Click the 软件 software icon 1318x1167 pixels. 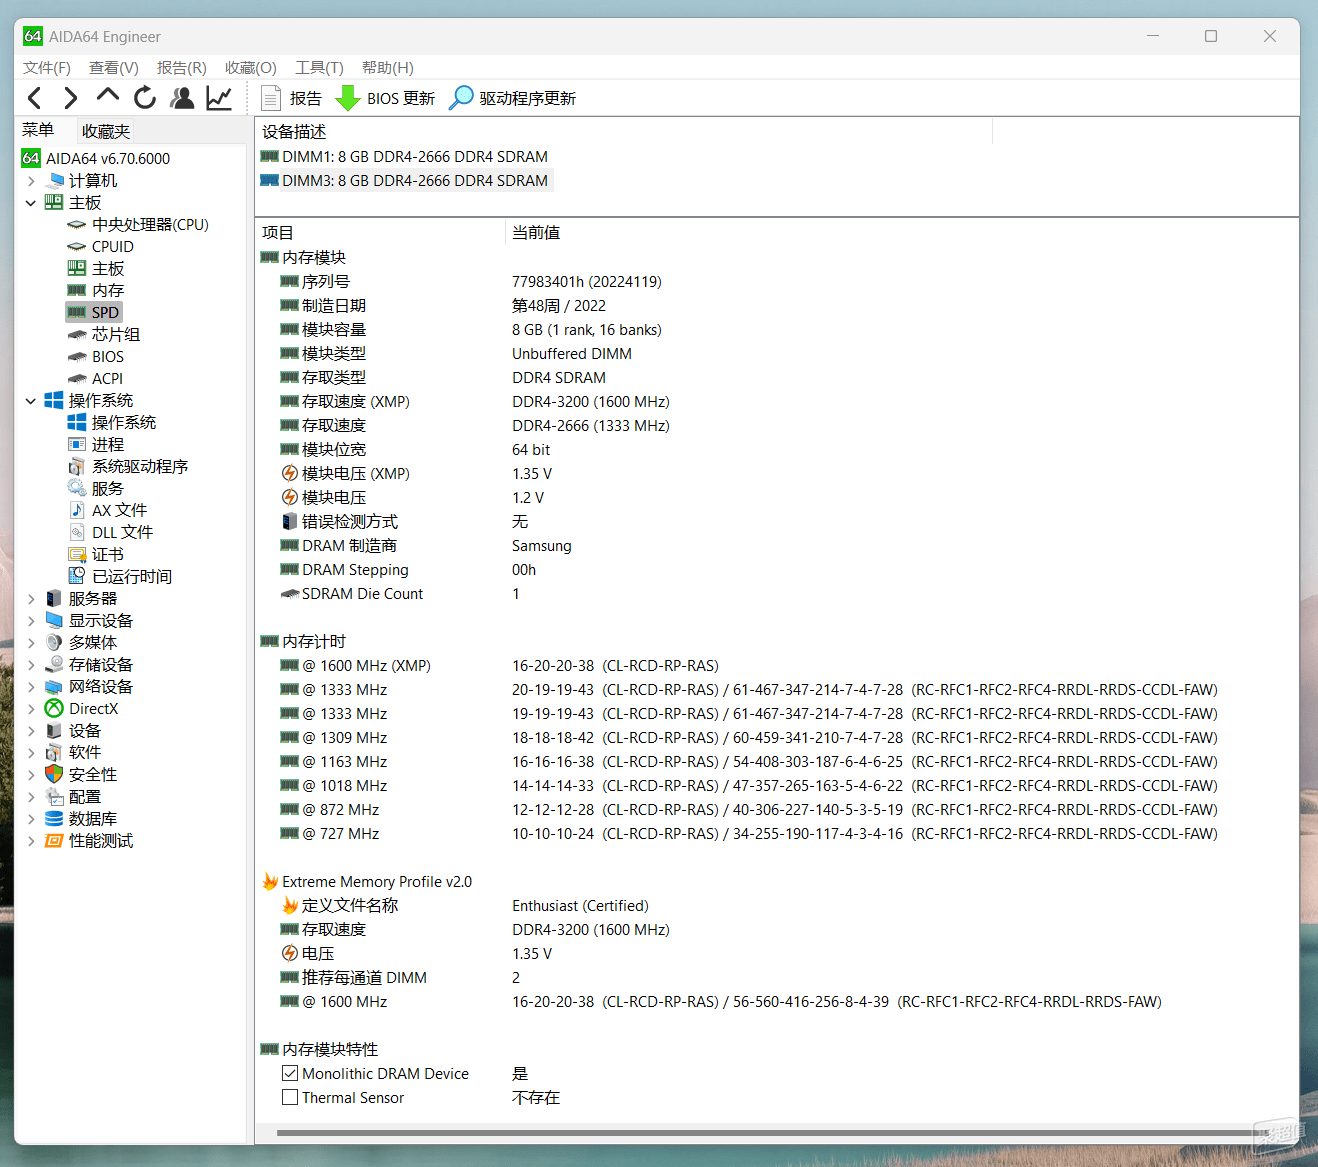[54, 753]
